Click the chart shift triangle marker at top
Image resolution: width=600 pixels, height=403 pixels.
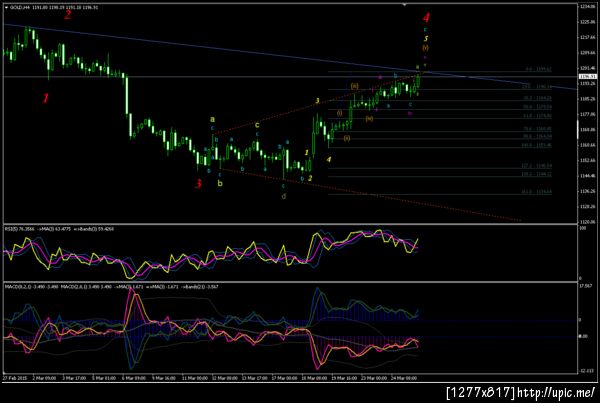point(404,5)
